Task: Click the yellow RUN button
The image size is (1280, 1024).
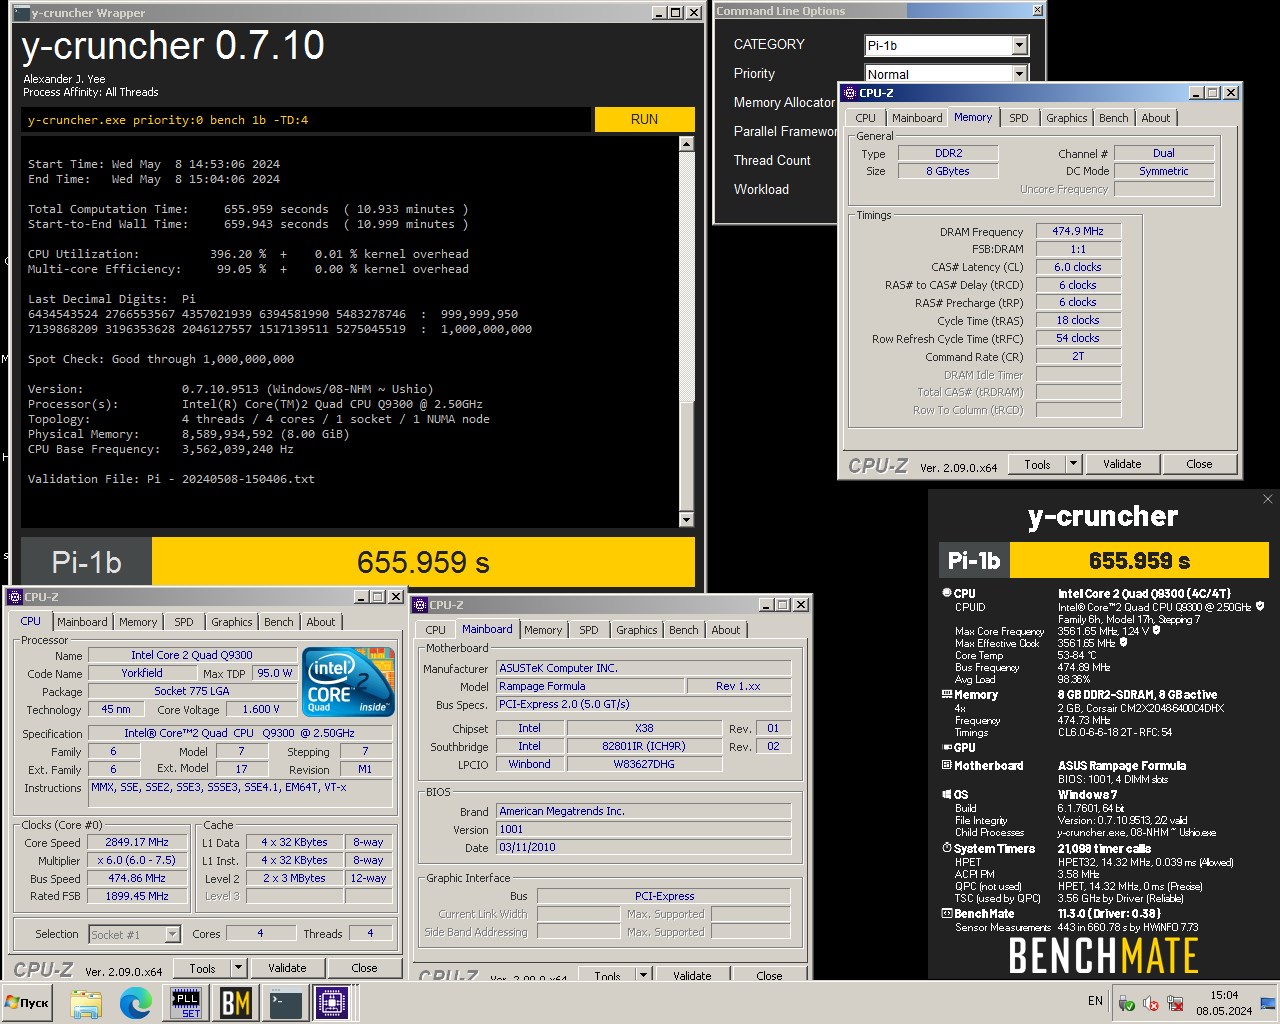Action: click(644, 119)
